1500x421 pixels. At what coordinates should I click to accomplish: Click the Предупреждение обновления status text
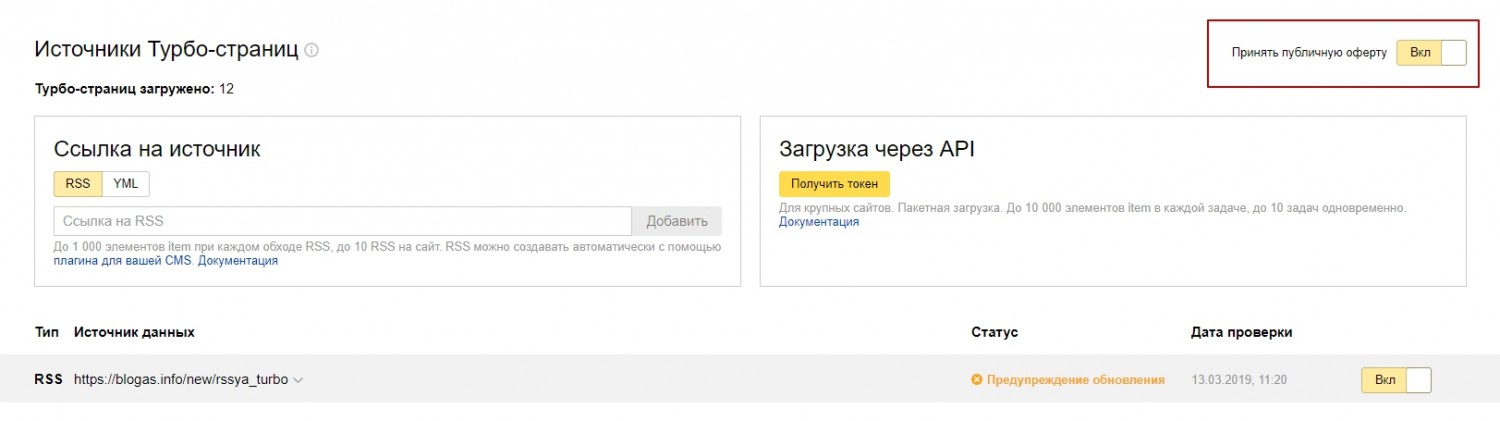point(1076,380)
